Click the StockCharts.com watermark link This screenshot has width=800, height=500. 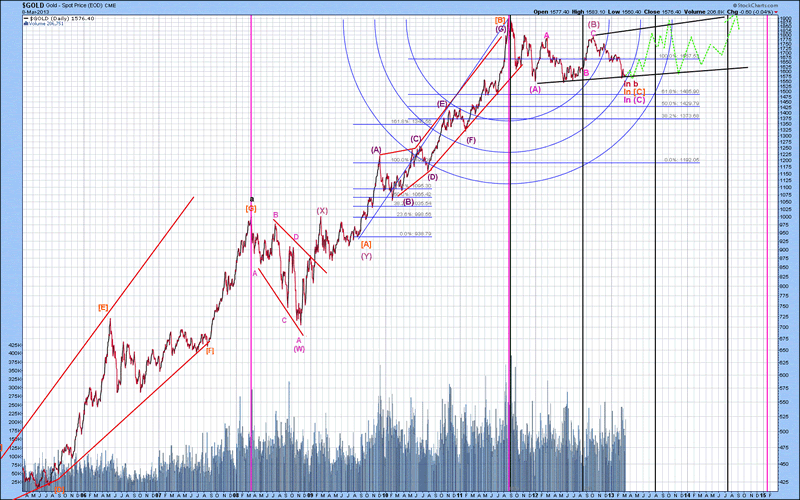click(x=760, y=4)
